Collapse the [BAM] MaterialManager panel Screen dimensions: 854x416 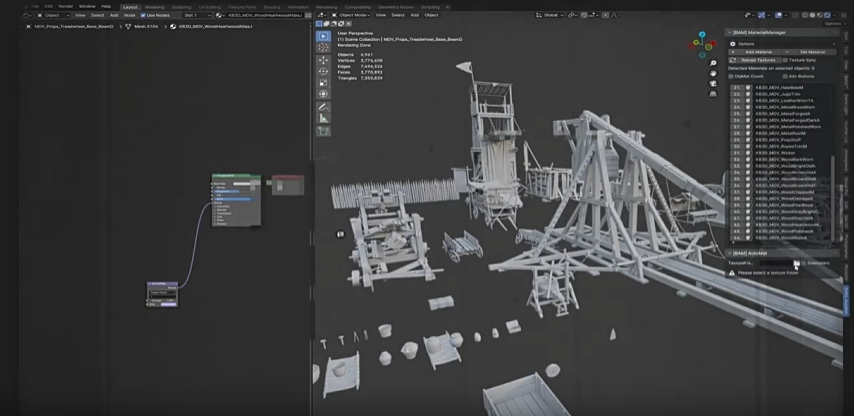tap(729, 32)
